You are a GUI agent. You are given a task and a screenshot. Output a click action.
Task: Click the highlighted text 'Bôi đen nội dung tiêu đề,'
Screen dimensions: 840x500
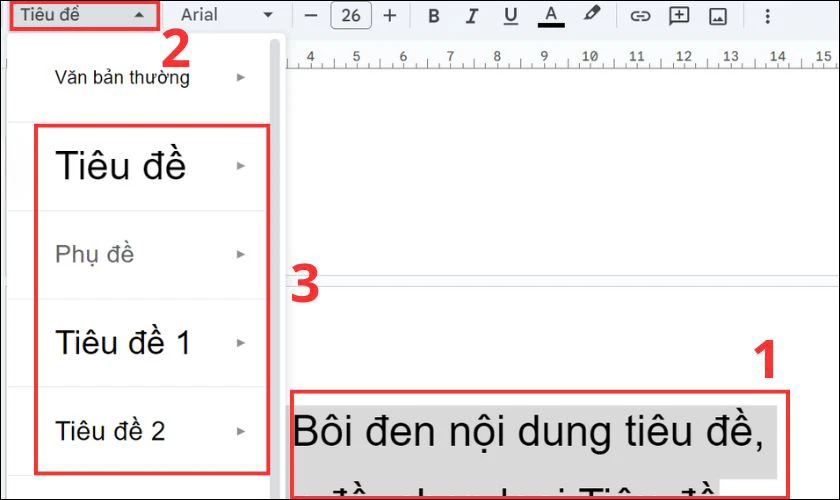528,432
